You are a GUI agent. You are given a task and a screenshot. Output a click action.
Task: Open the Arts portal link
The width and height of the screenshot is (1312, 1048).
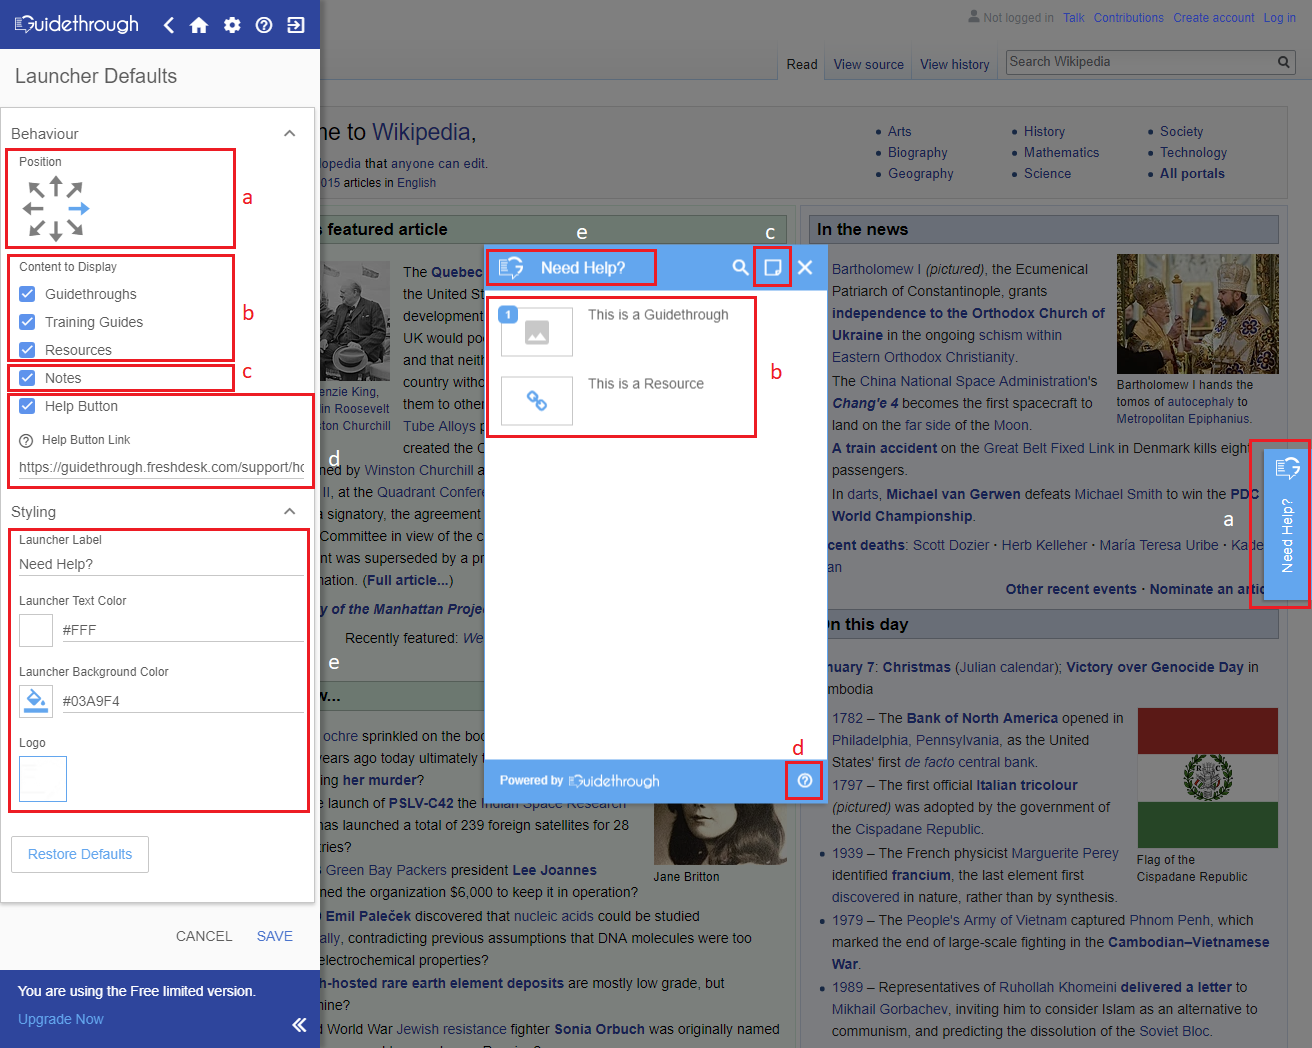click(x=900, y=131)
